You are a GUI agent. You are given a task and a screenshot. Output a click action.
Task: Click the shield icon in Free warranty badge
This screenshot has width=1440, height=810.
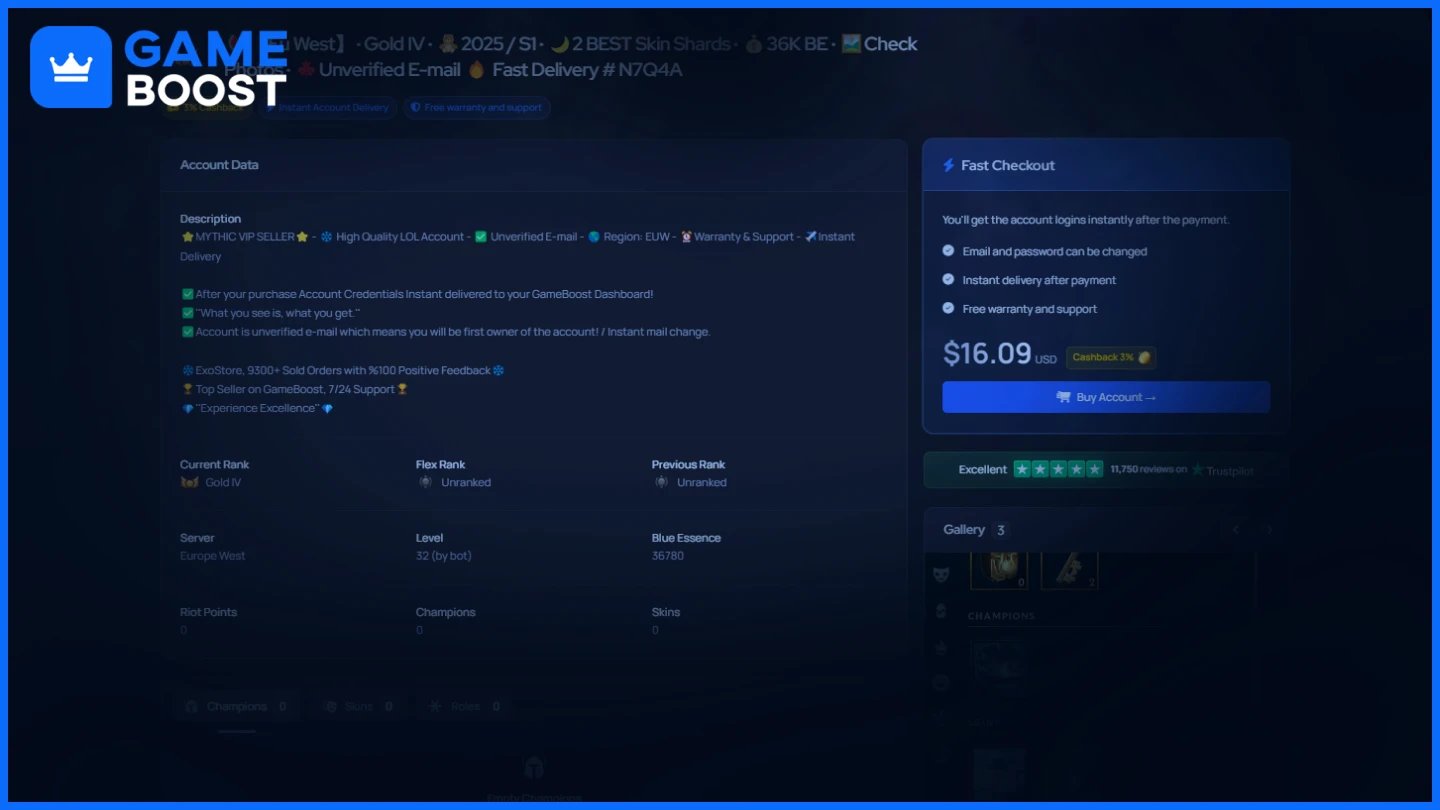[x=415, y=107]
